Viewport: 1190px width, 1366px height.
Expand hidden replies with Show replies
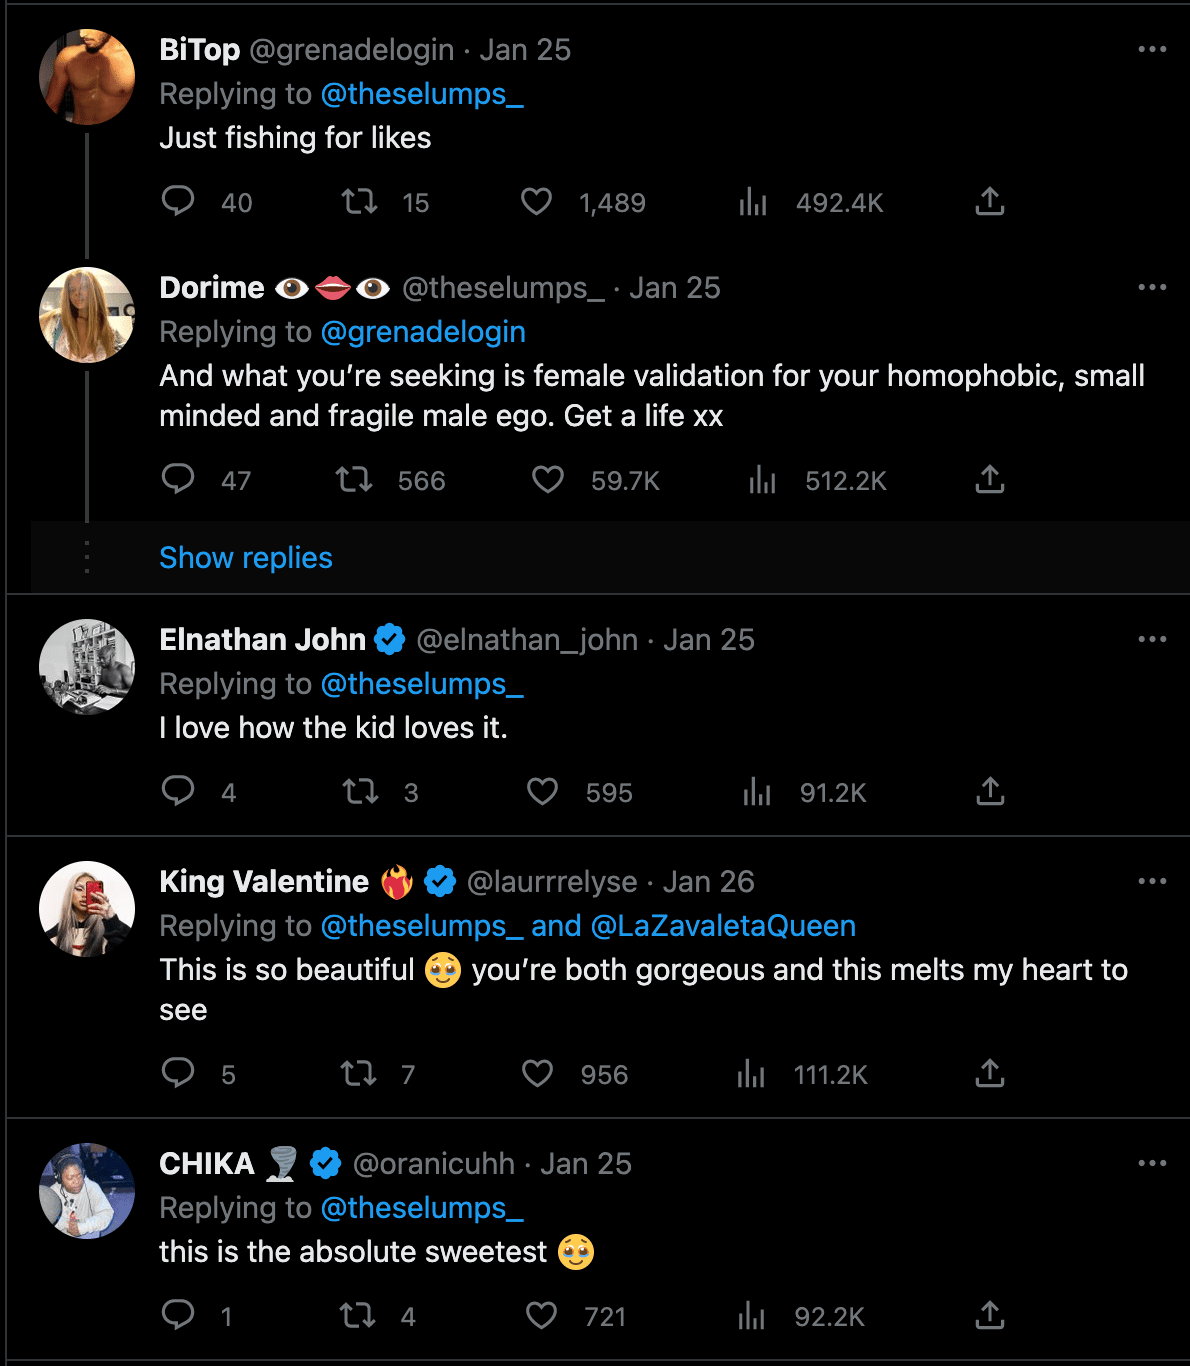[x=246, y=557]
